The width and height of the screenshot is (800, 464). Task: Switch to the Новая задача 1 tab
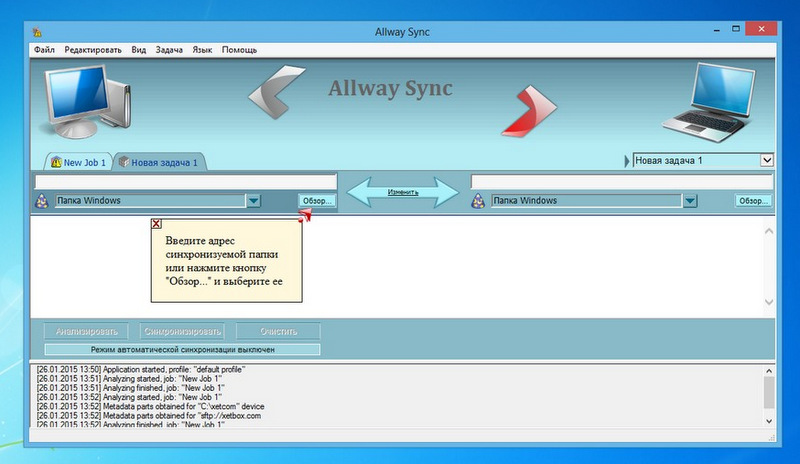159,162
